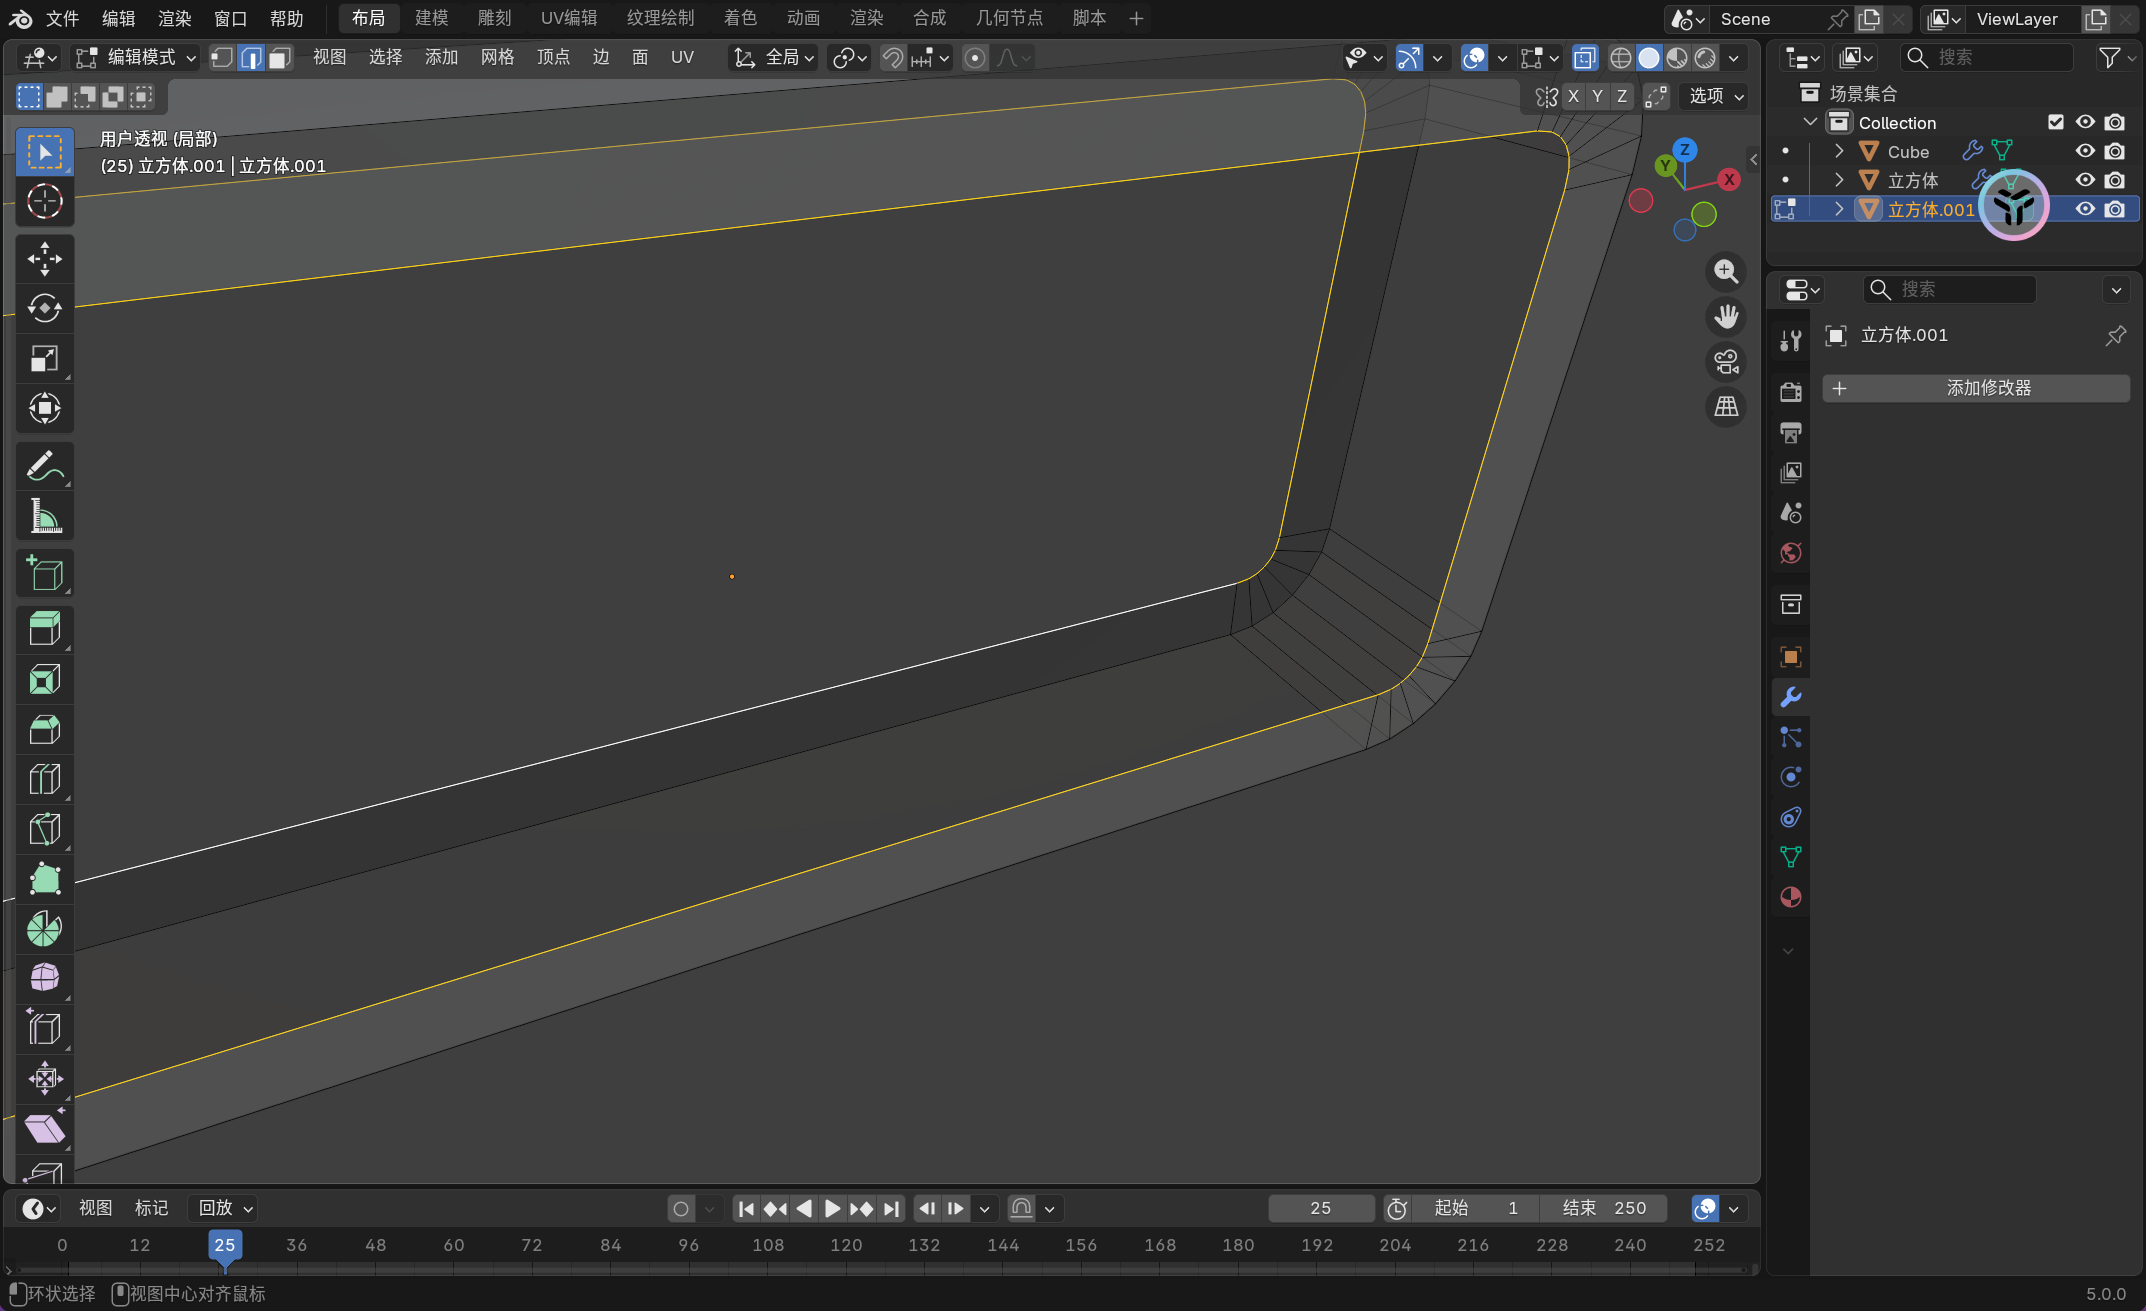Switch to the UV编辑 workspace tab
Screen dimensions: 2146x1311
(x=568, y=18)
